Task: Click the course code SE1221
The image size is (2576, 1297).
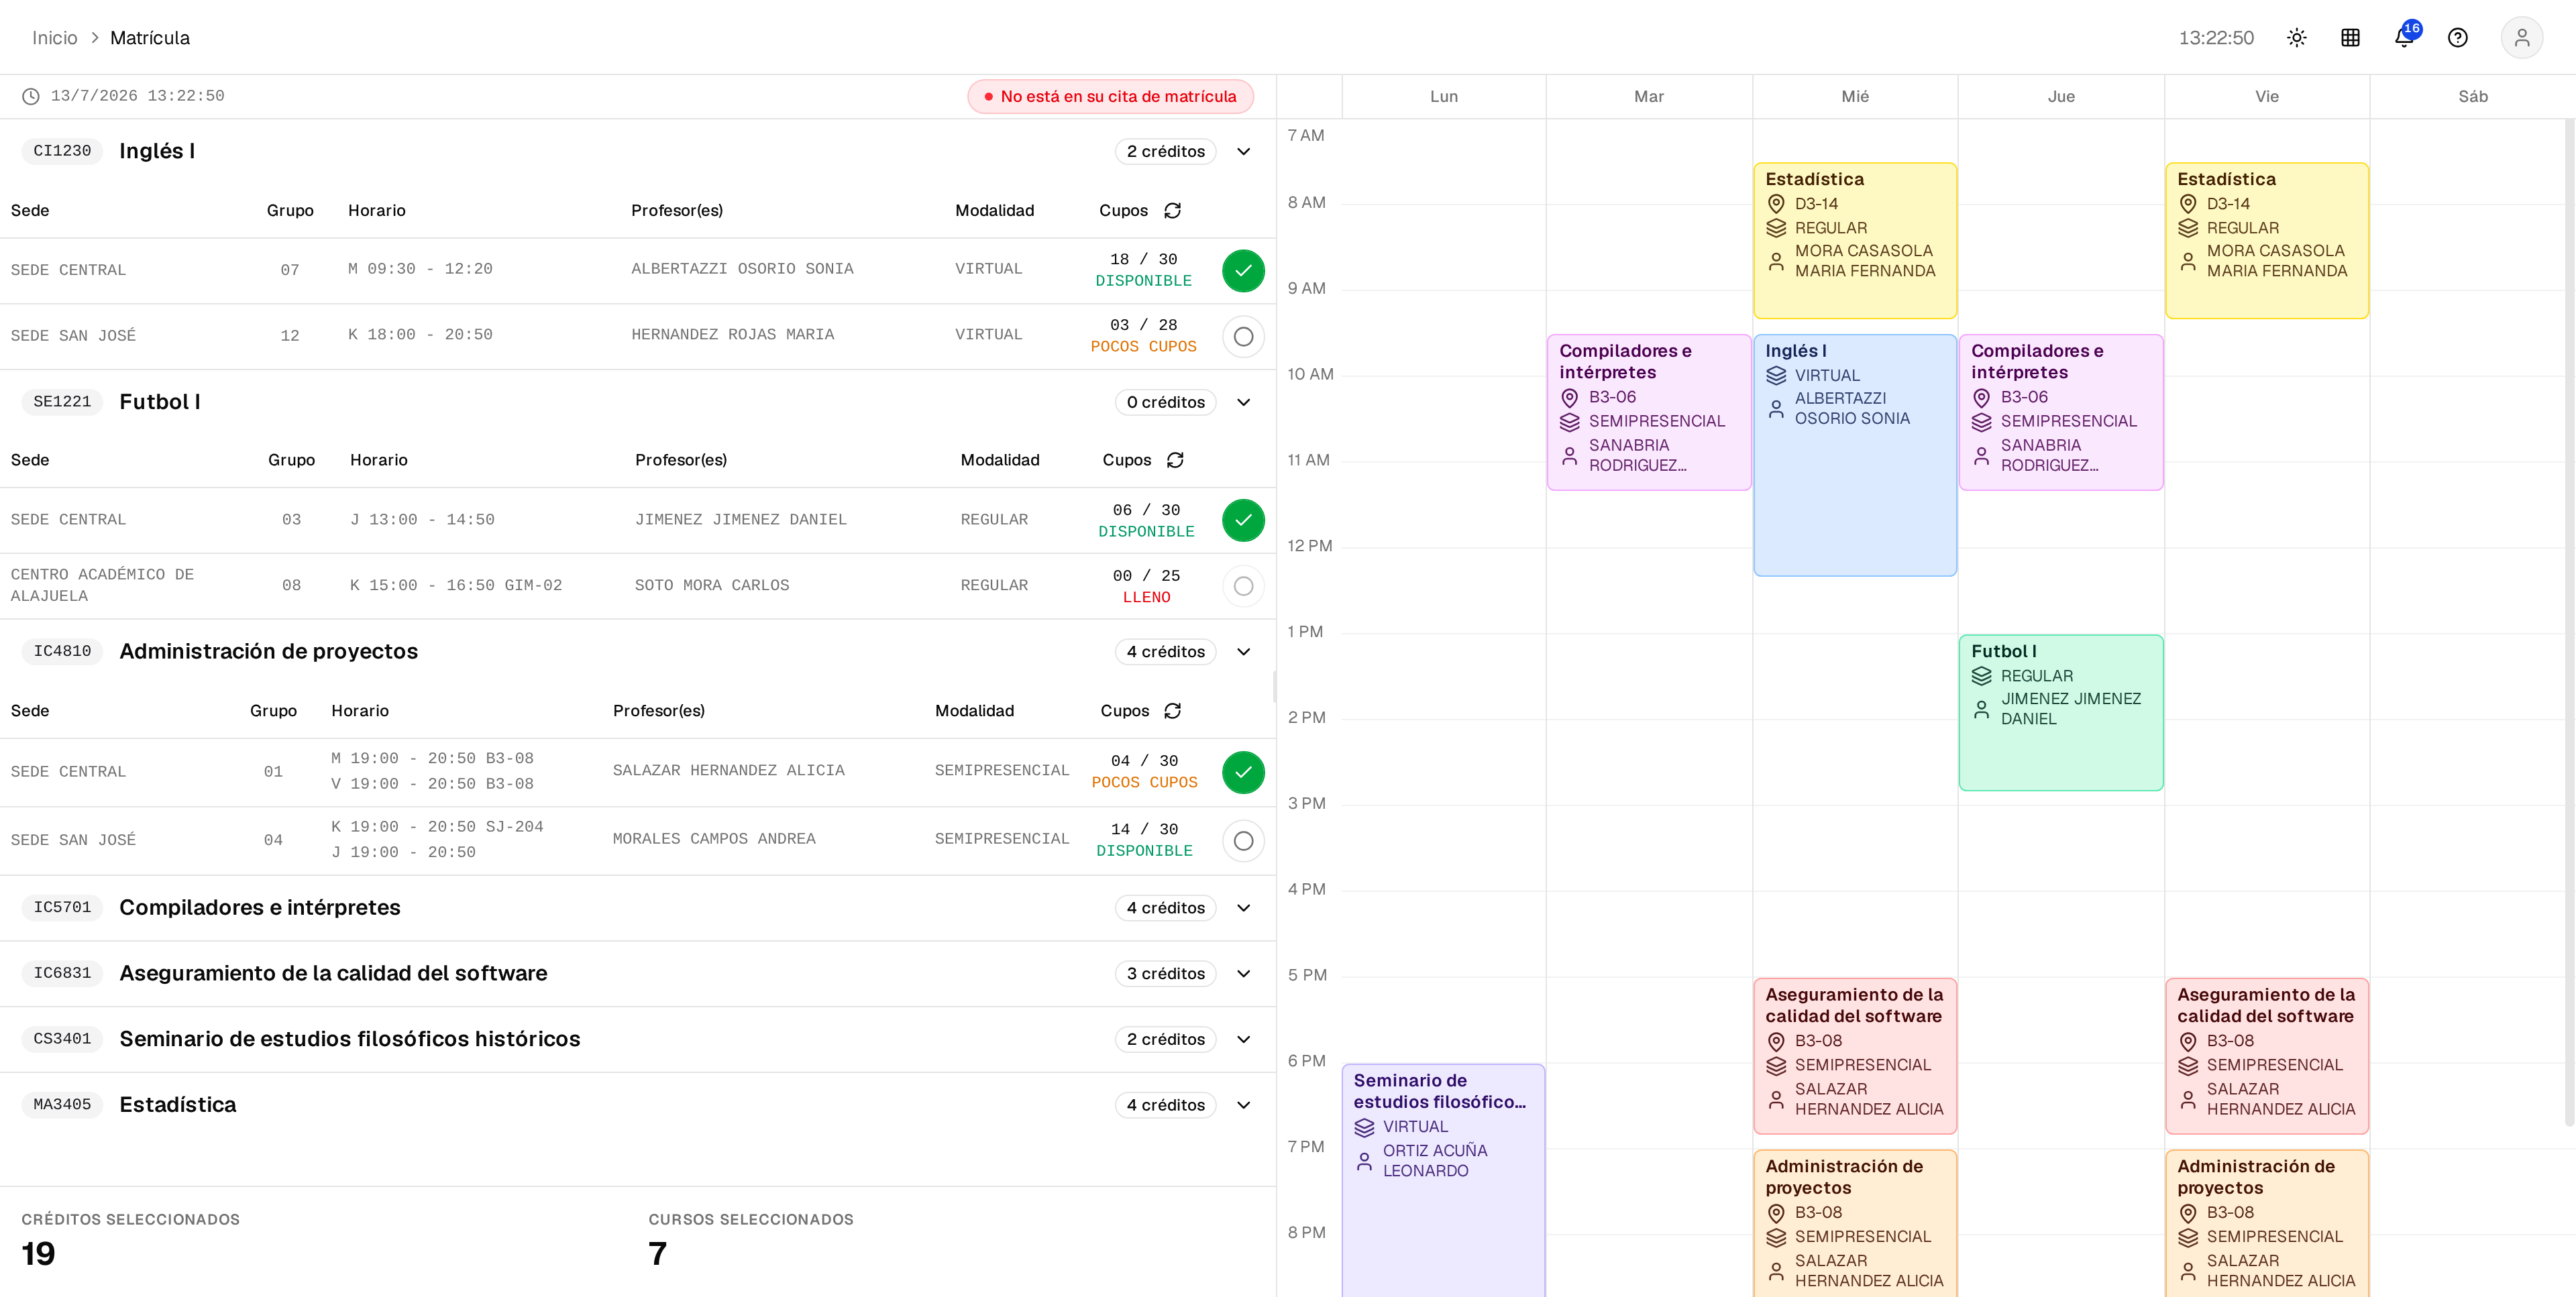Action: (62, 403)
